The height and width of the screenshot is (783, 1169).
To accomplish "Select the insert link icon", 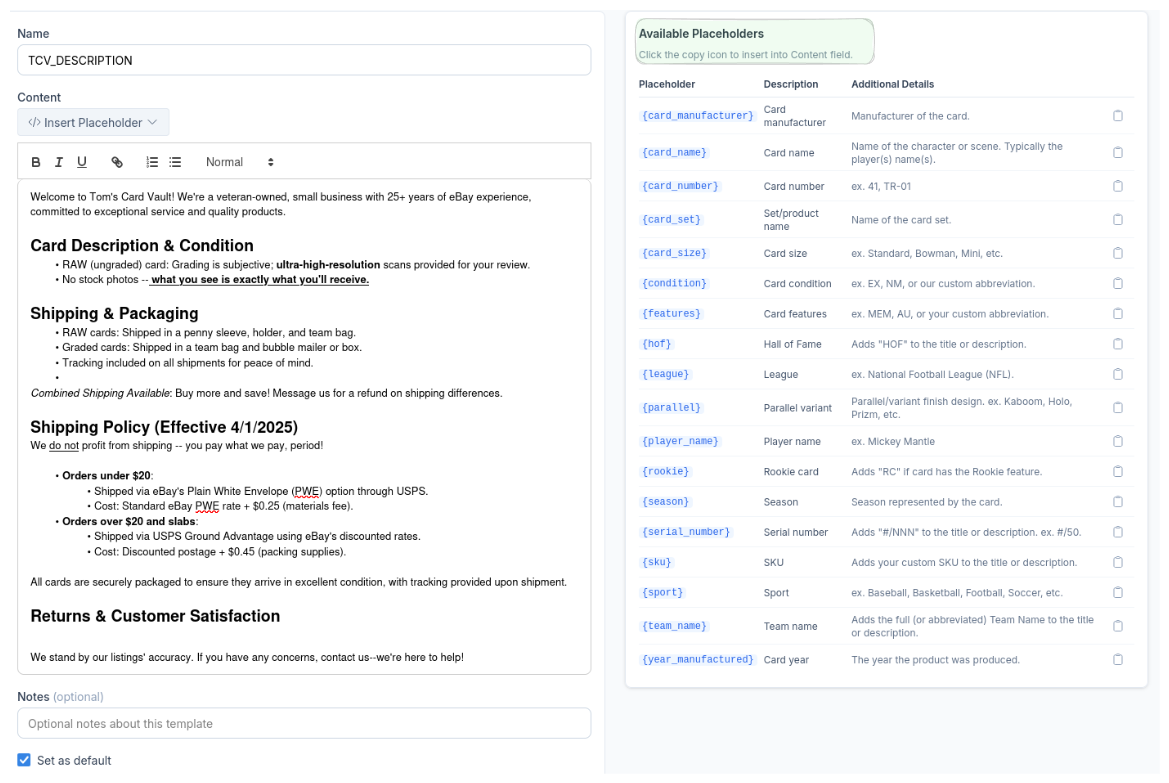I will point(119,161).
